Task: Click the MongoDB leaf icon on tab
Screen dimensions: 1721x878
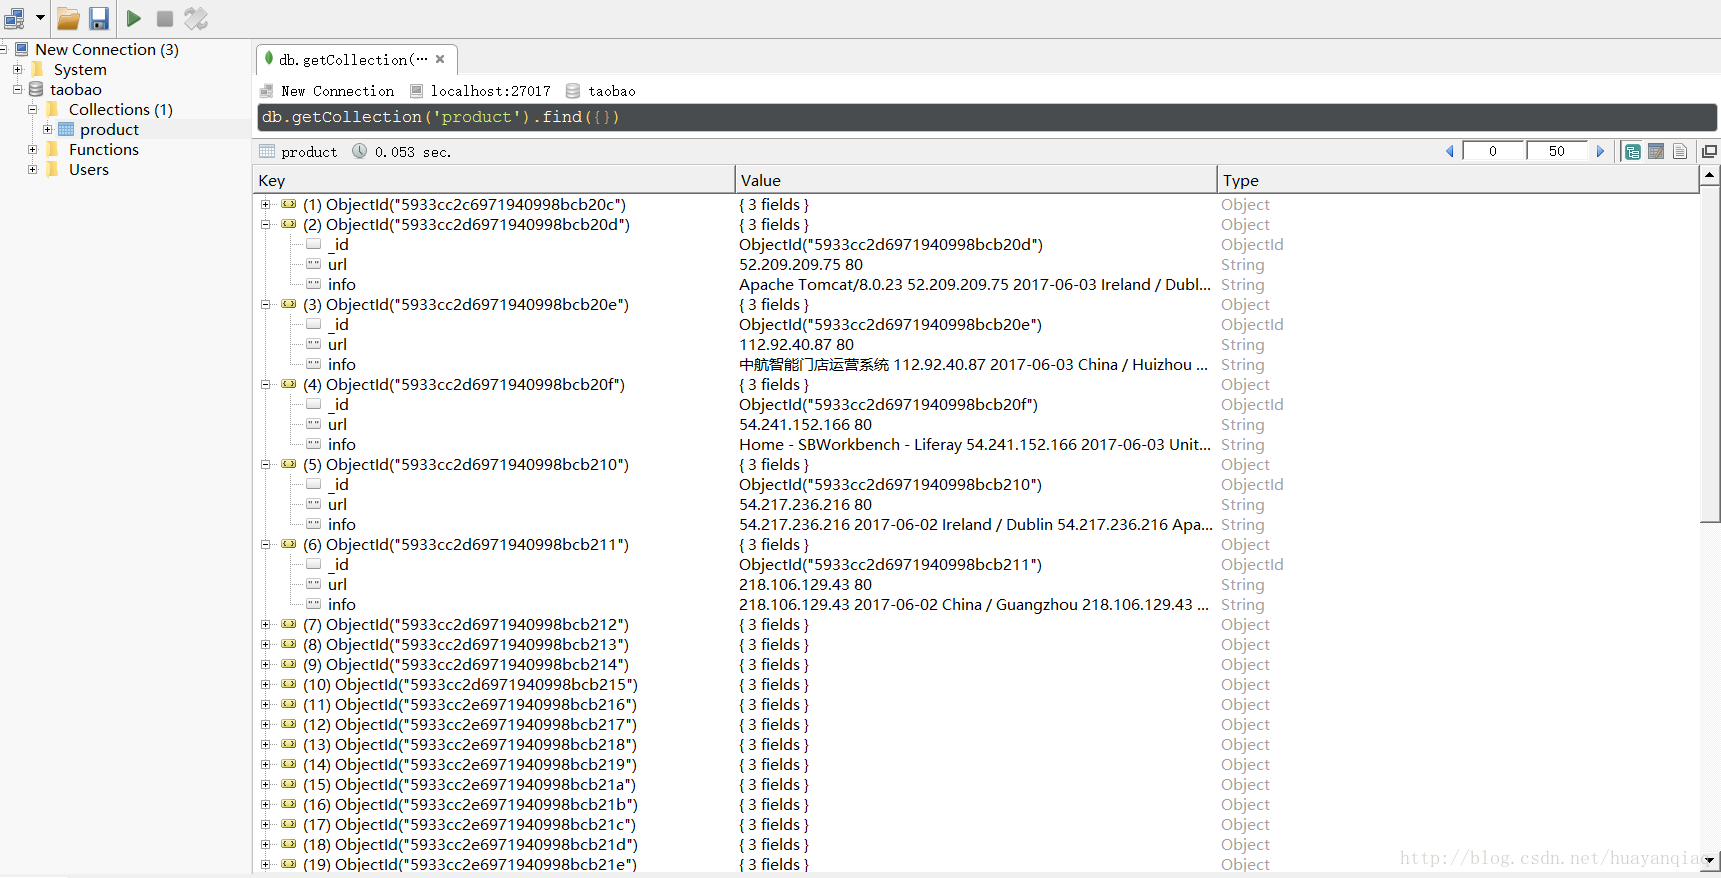Action: click(269, 58)
